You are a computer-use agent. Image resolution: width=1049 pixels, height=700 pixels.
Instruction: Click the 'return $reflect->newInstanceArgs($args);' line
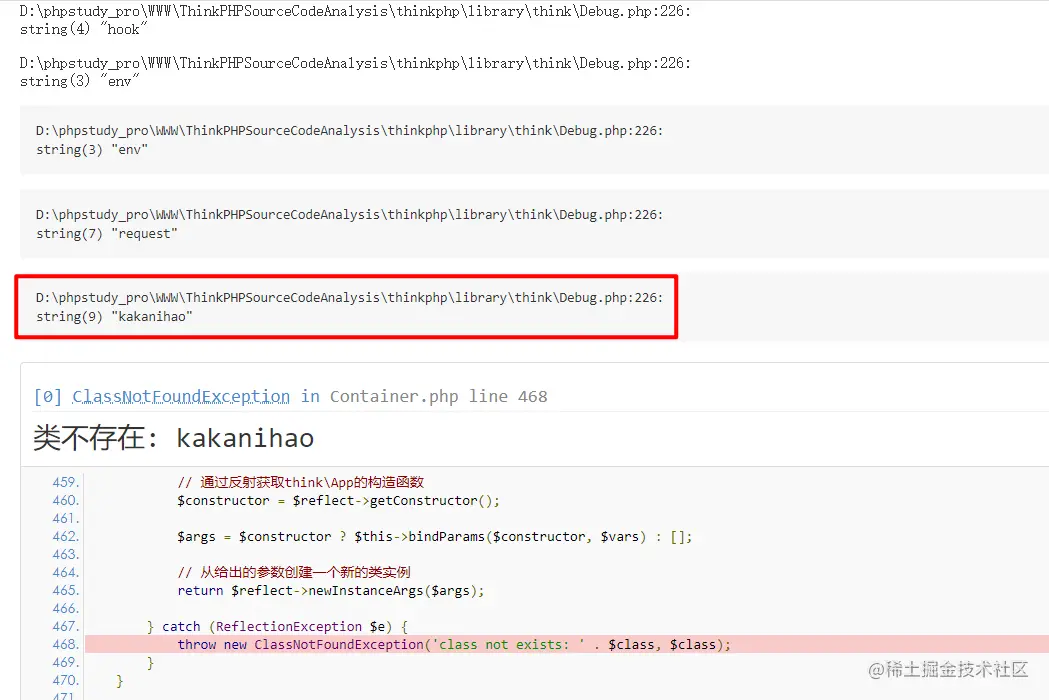[330, 590]
